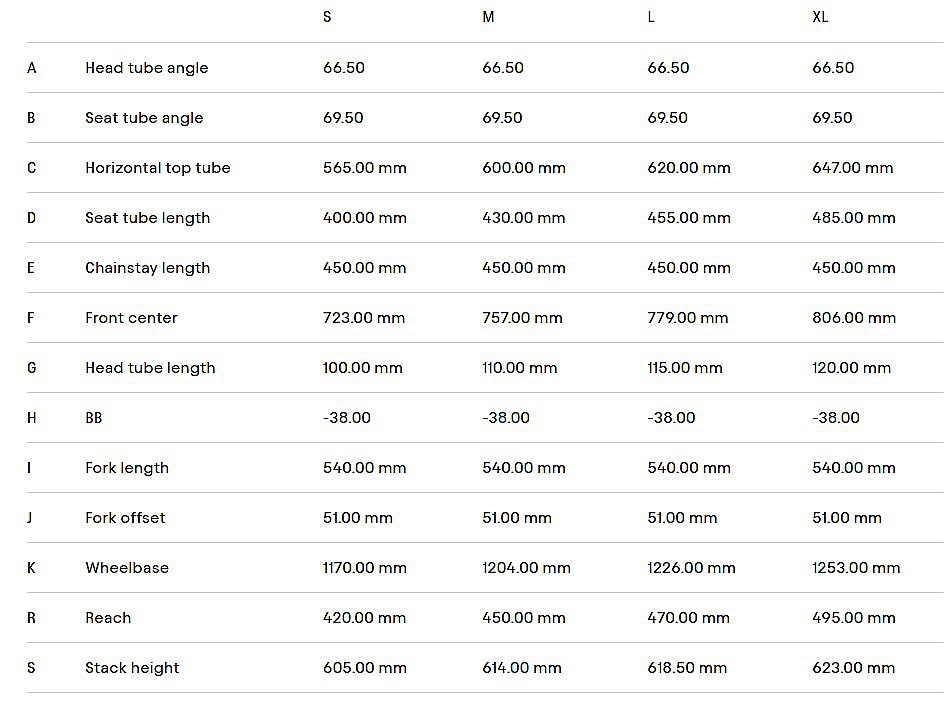This screenshot has height=703, width=944.
Task: Select the Seat tube angle row label
Action: (144, 118)
